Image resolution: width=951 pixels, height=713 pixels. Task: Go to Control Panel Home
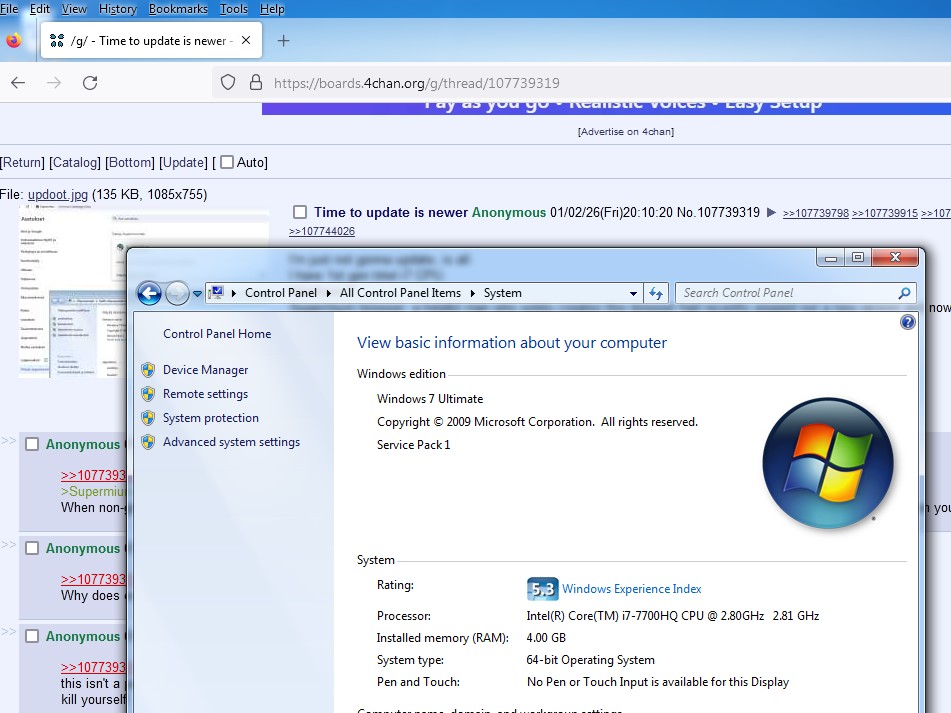coord(217,333)
